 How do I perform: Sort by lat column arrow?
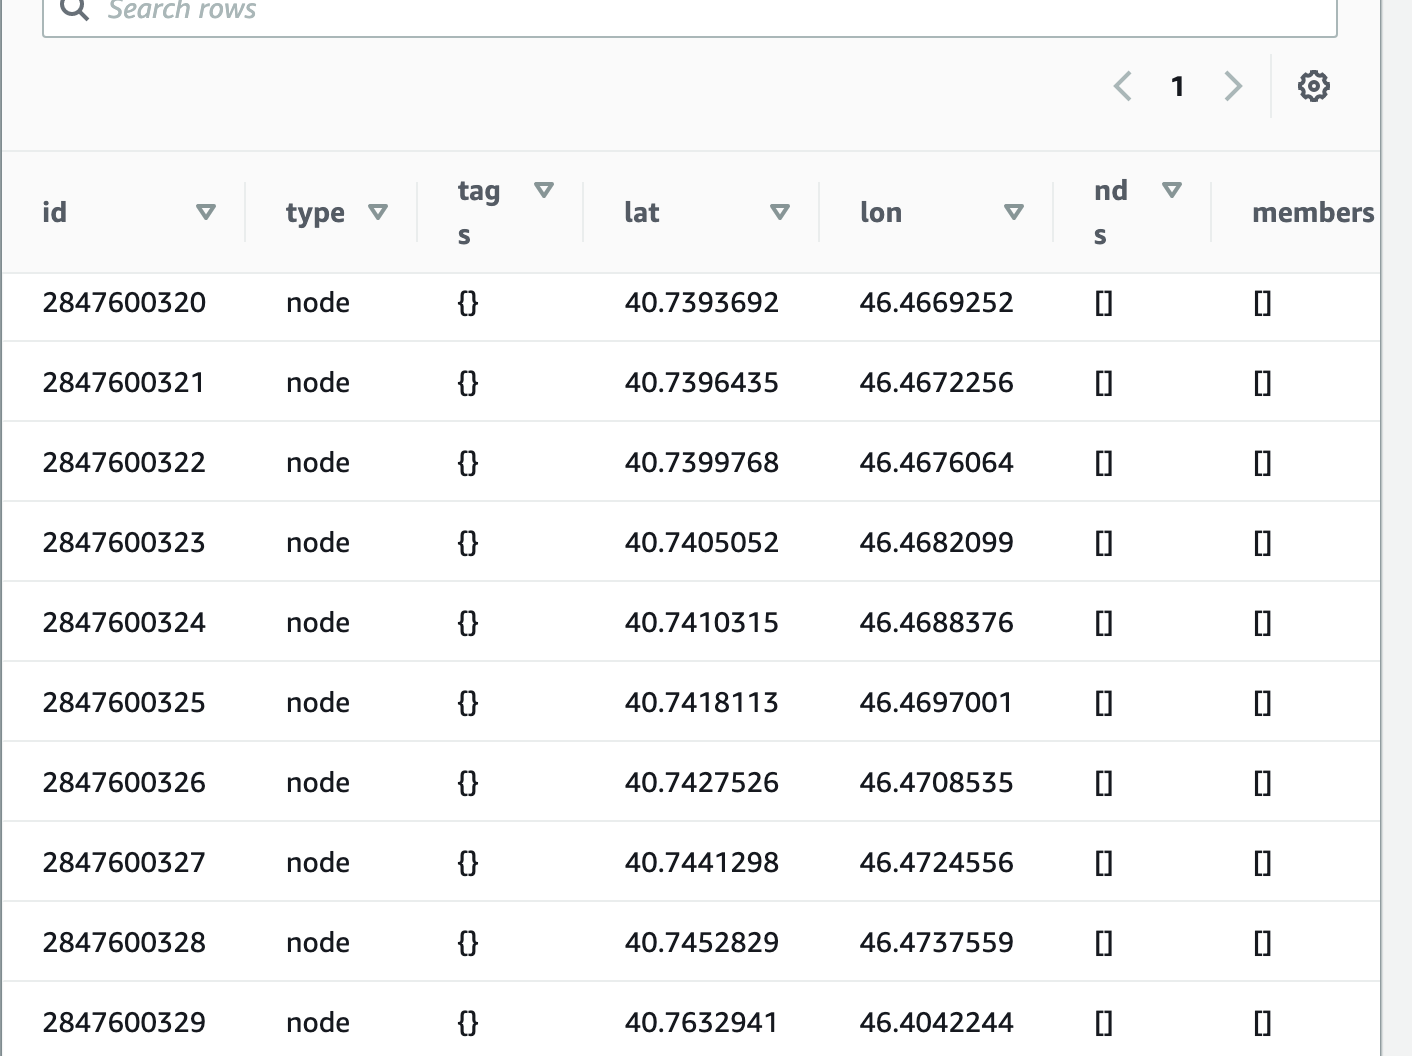pos(780,212)
